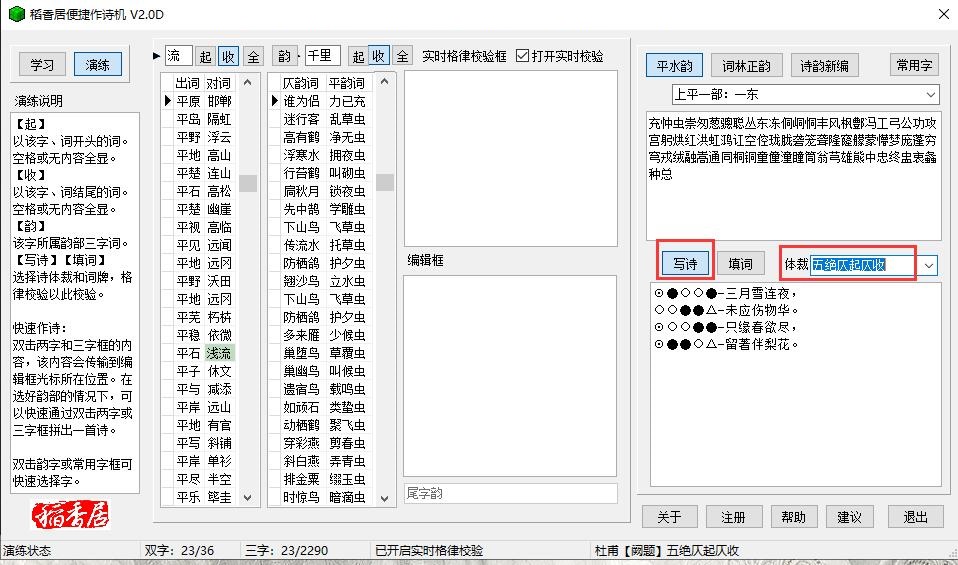Select the 平韵词 column header
Screen dimensions: 958x565
[x=346, y=83]
